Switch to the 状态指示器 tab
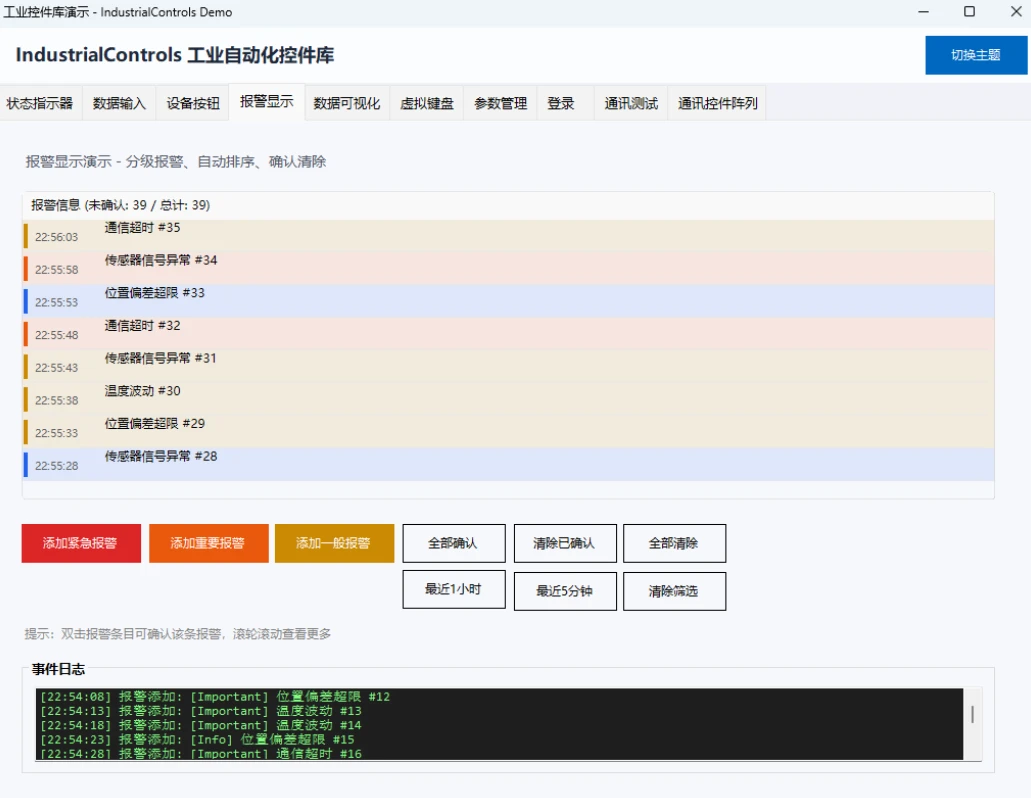Viewport: 1031px width, 798px height. pos(40,103)
